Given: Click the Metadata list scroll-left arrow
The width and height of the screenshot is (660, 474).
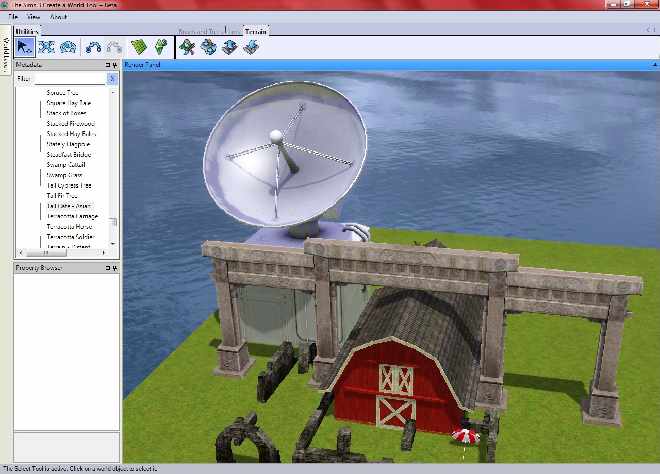Looking at the screenshot, I should coord(21,253).
